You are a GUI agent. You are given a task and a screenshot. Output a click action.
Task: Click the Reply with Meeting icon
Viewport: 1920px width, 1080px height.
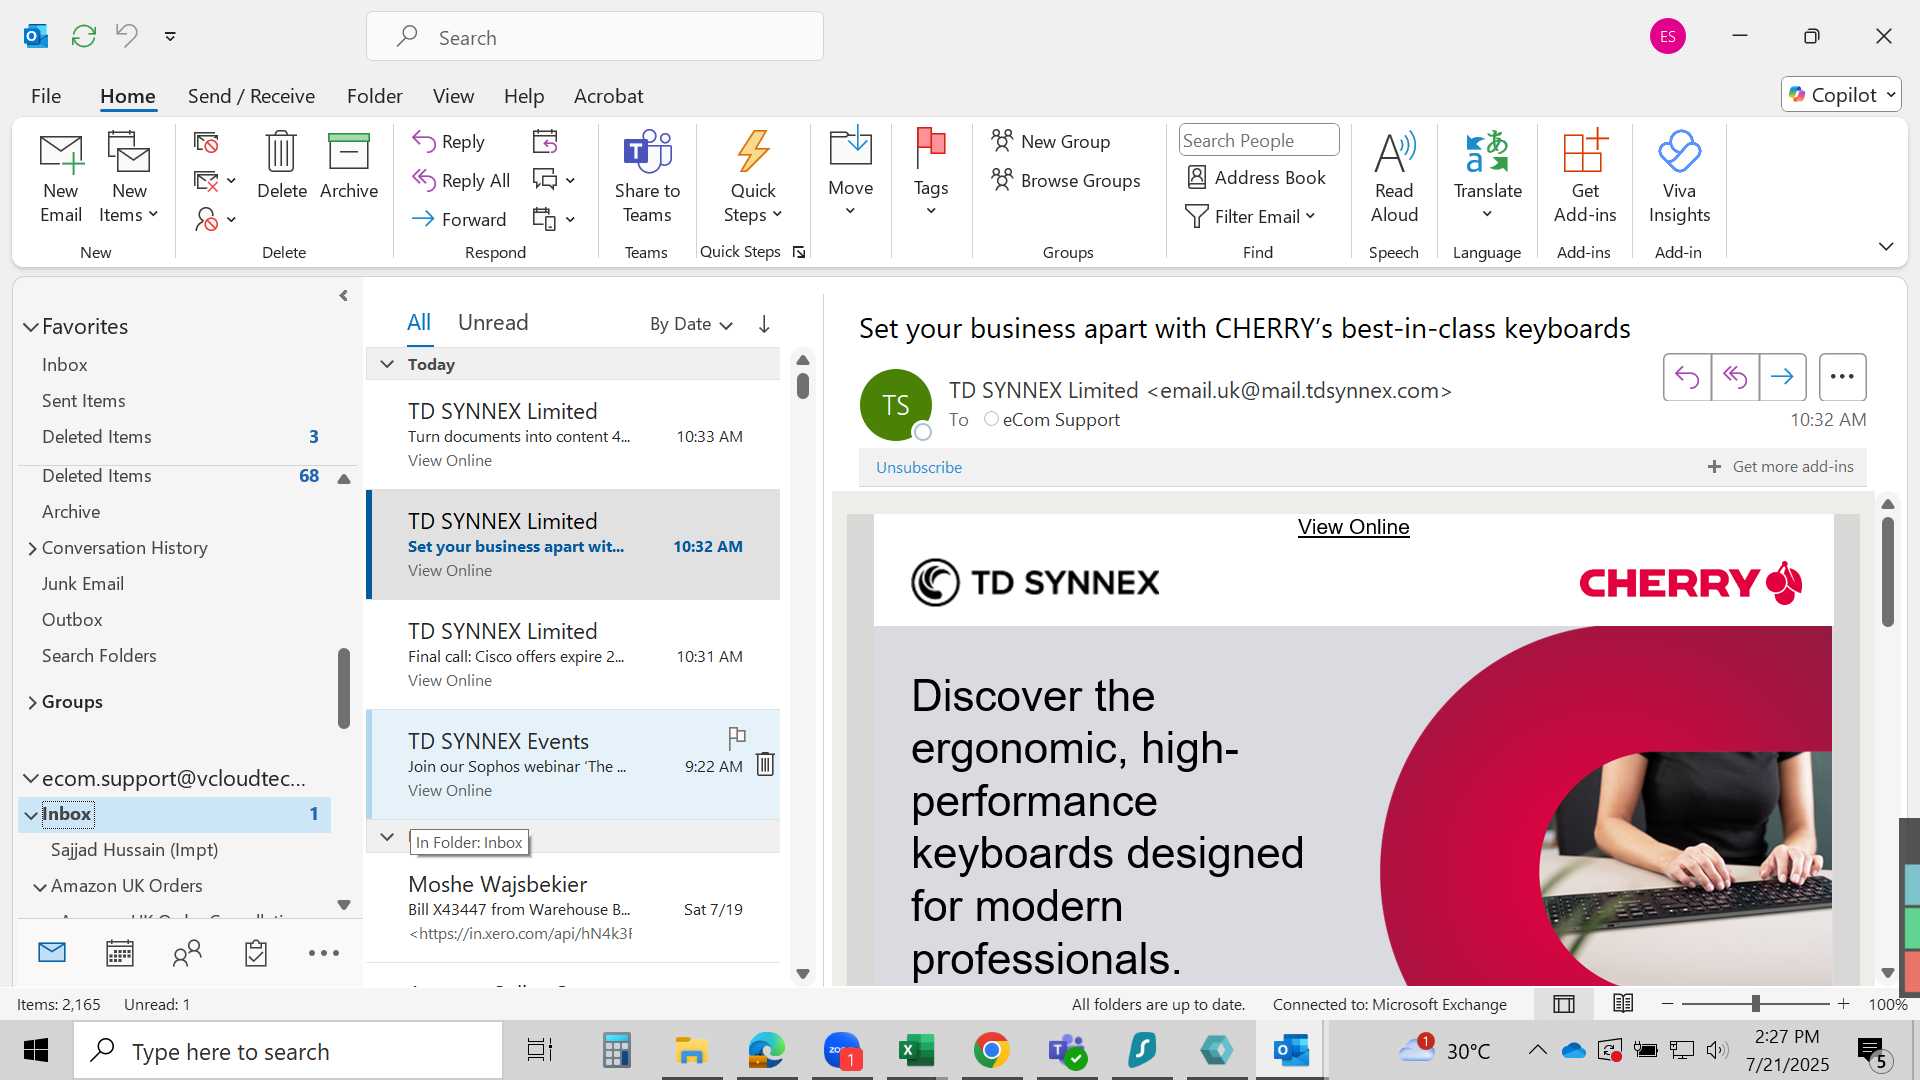click(x=545, y=142)
